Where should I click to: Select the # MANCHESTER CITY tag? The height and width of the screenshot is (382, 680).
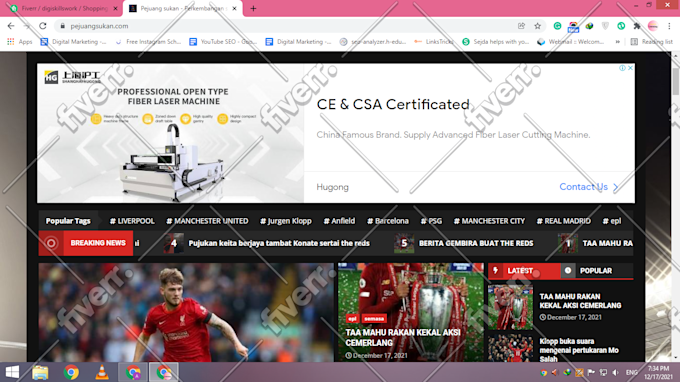(x=489, y=221)
